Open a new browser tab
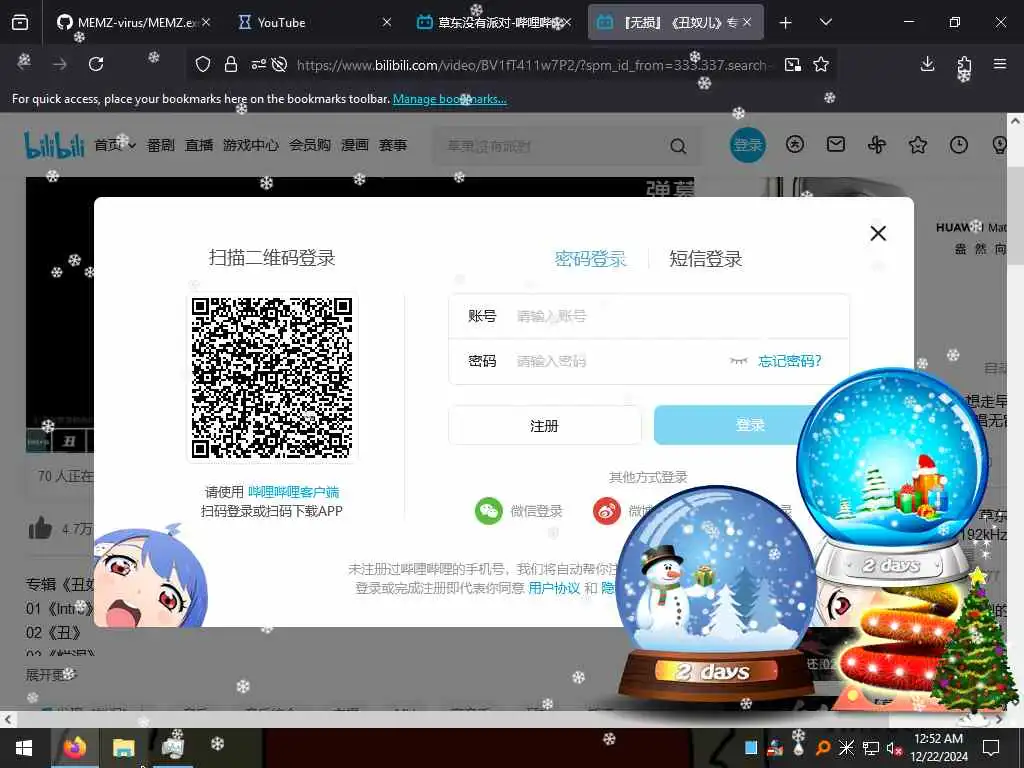 pyautogui.click(x=786, y=23)
